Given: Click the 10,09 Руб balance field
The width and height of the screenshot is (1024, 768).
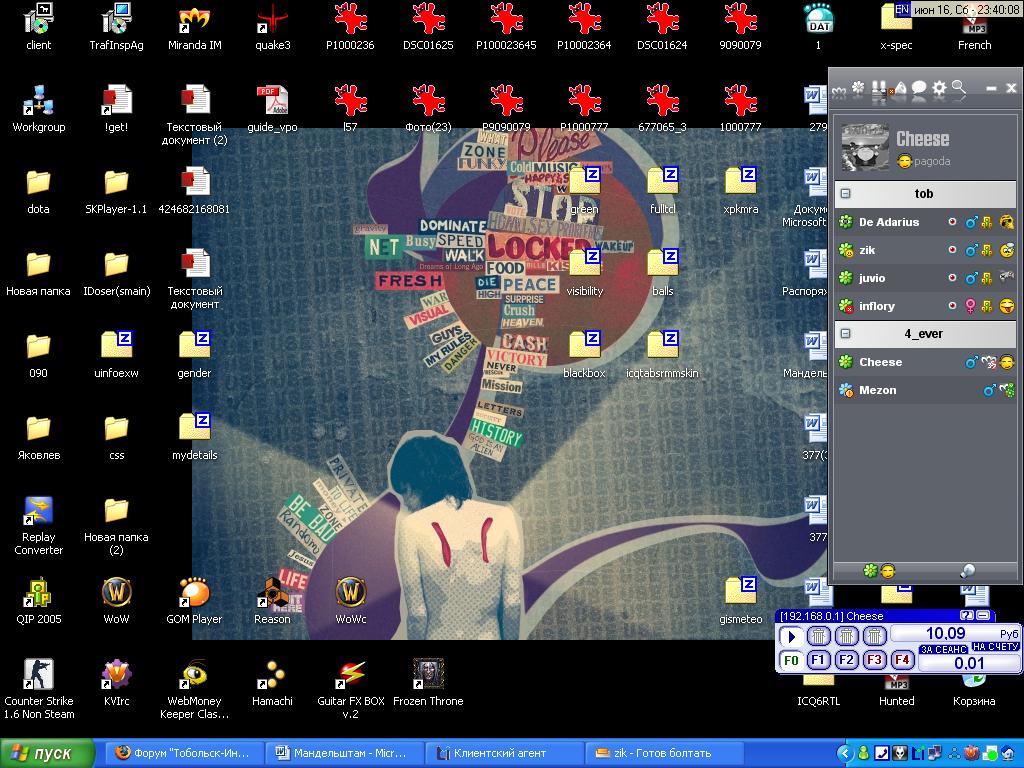Looking at the screenshot, I should pyautogui.click(x=955, y=633).
